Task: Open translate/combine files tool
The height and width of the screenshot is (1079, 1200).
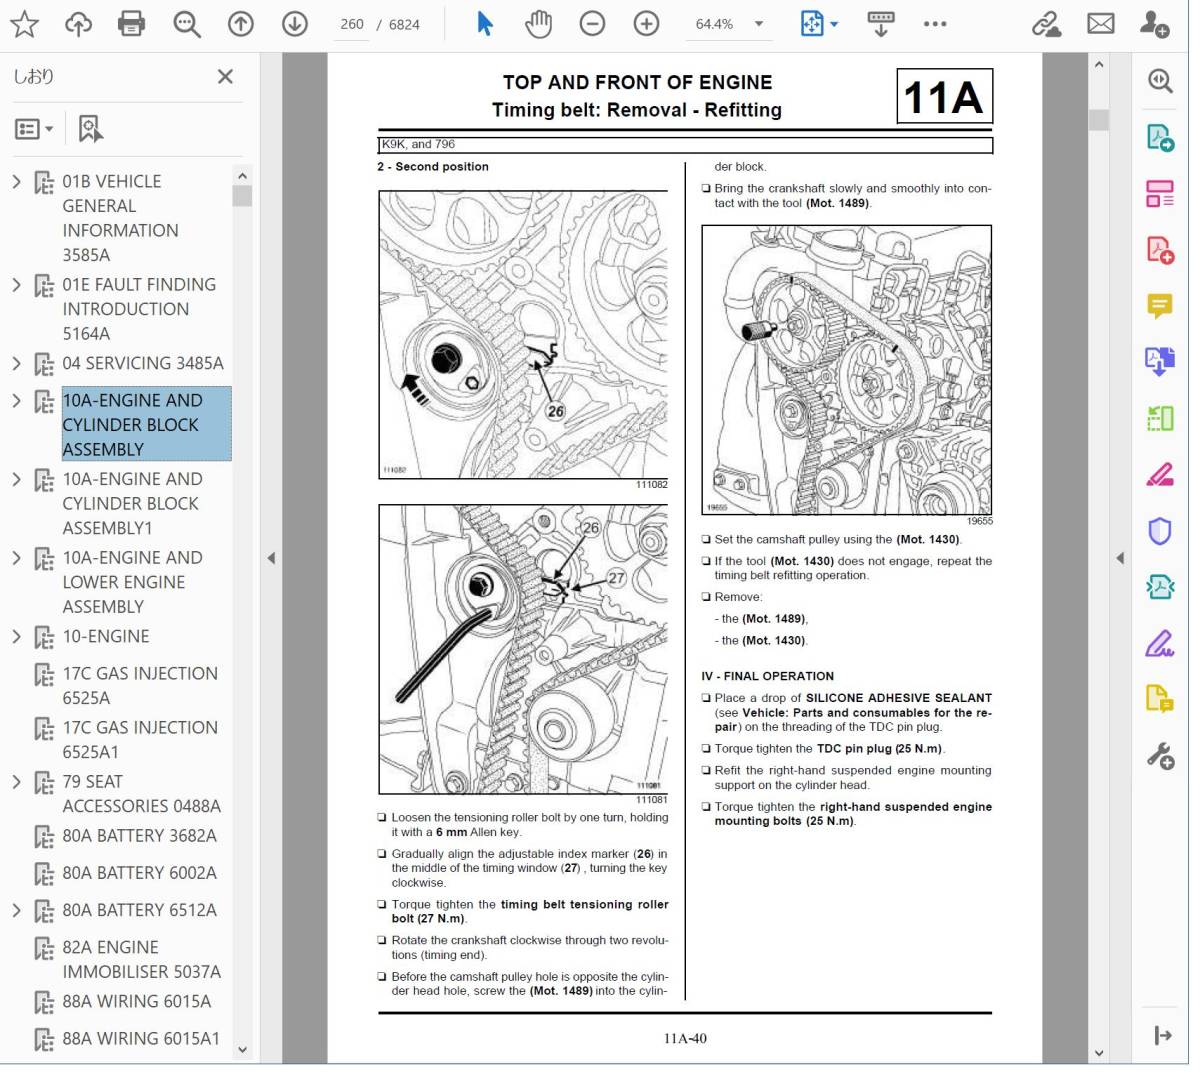Action: pos(1160,361)
